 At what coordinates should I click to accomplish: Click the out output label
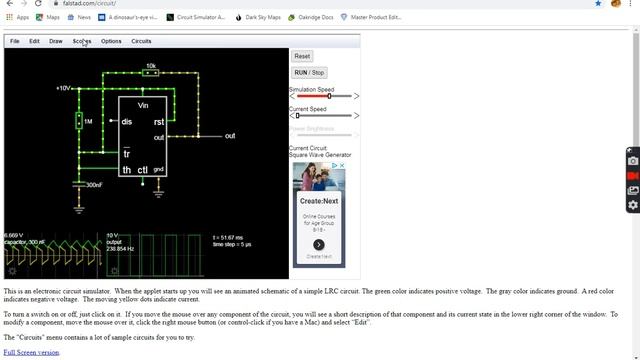click(230, 136)
